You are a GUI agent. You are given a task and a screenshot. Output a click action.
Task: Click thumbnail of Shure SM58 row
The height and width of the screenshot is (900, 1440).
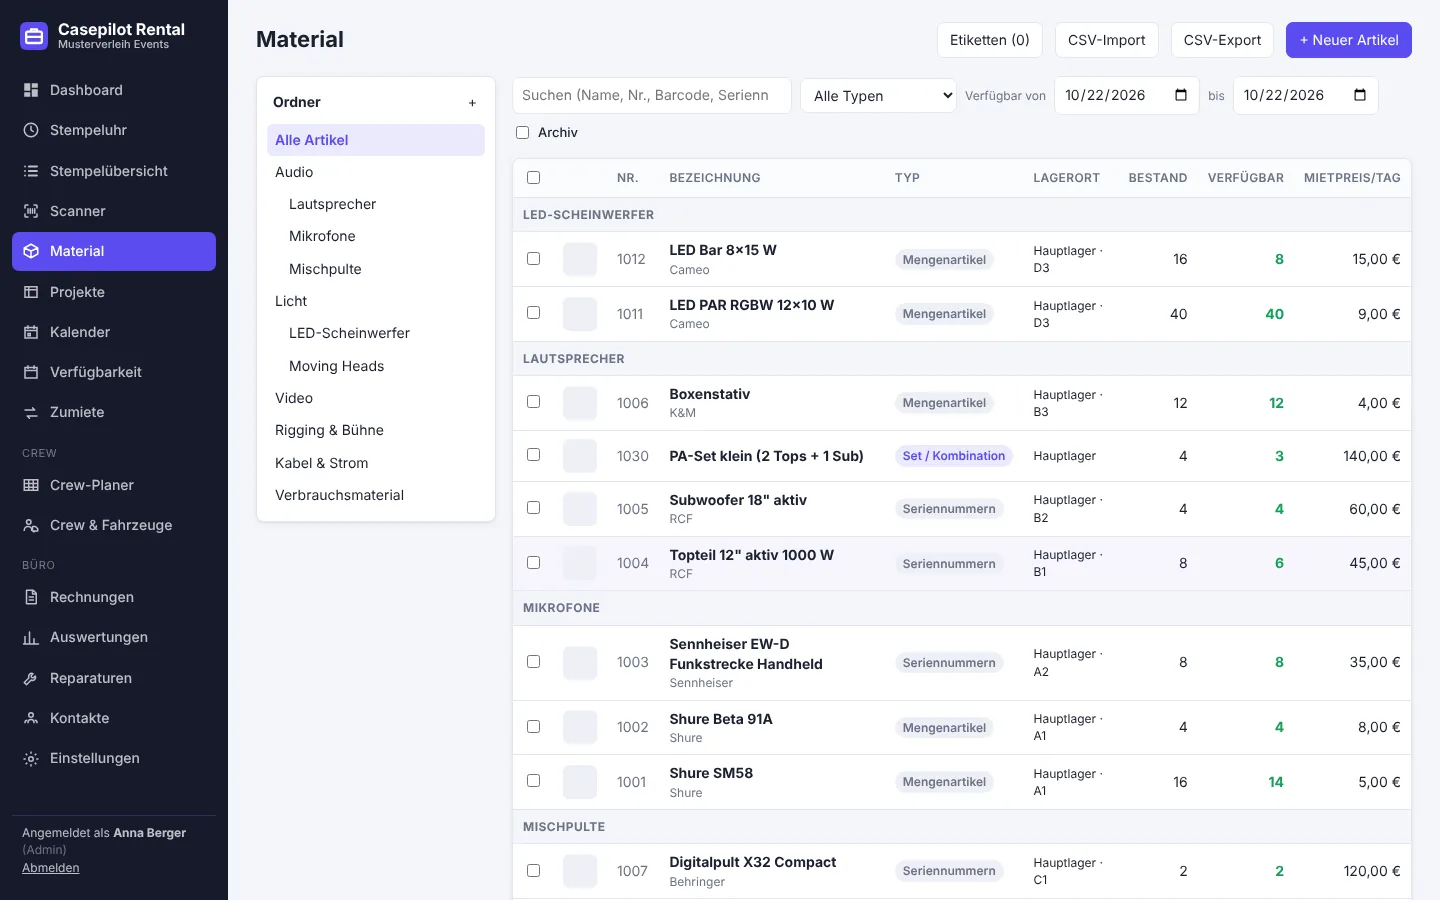[x=580, y=782]
